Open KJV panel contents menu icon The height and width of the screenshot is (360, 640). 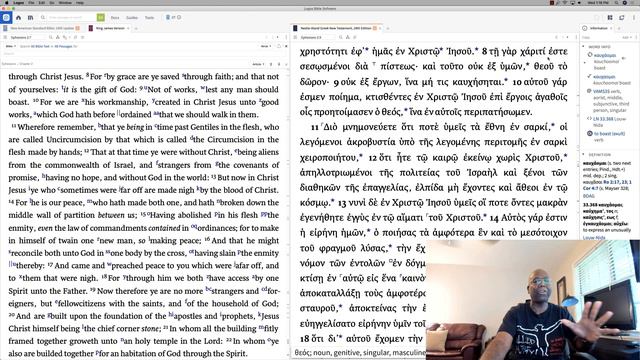(5, 37)
